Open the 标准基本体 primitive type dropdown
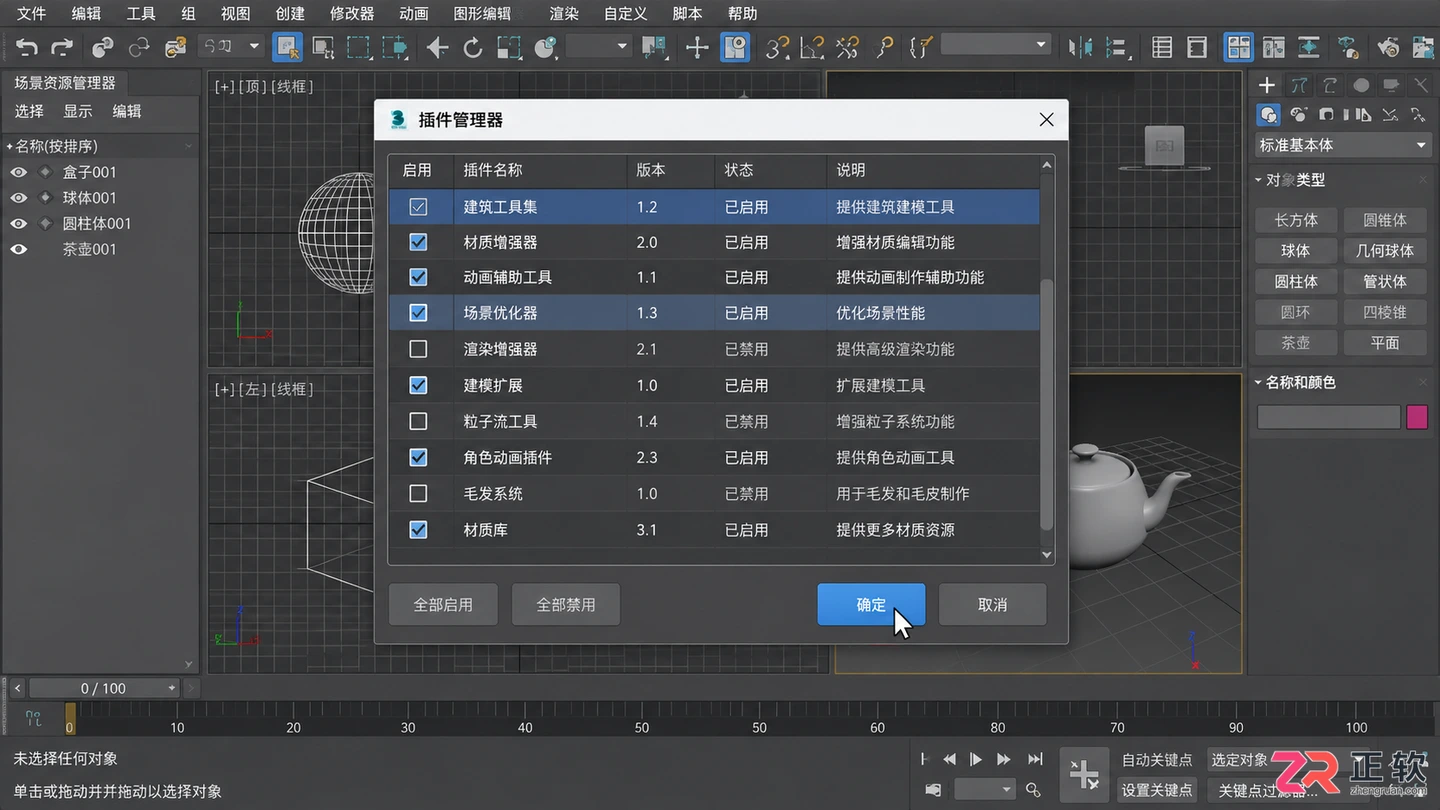1440x810 pixels. coord(1343,145)
